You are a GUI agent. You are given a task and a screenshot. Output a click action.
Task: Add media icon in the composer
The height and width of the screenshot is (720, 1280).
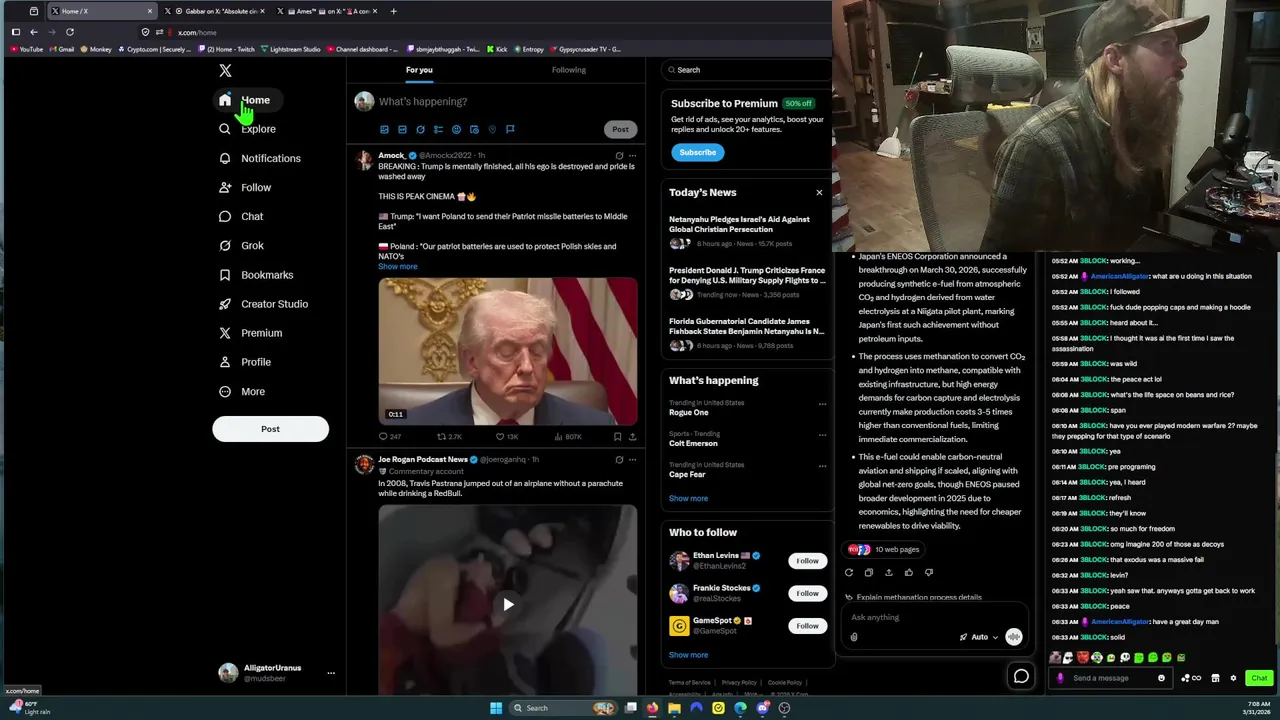click(x=384, y=129)
